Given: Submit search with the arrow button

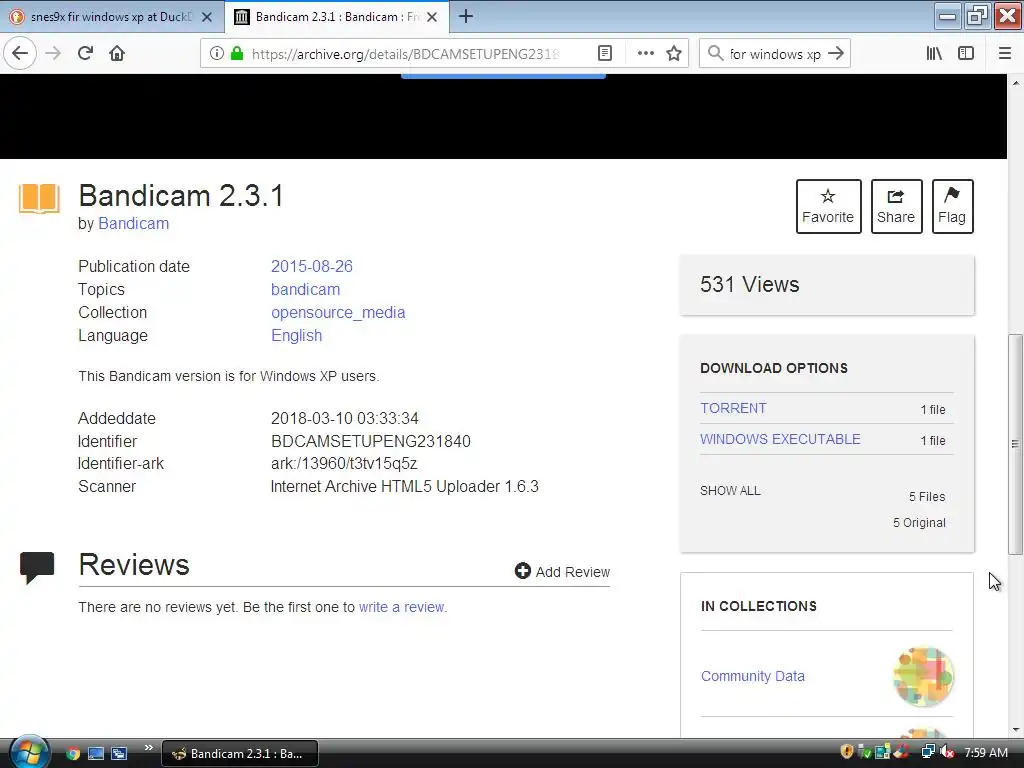Looking at the screenshot, I should (x=836, y=54).
